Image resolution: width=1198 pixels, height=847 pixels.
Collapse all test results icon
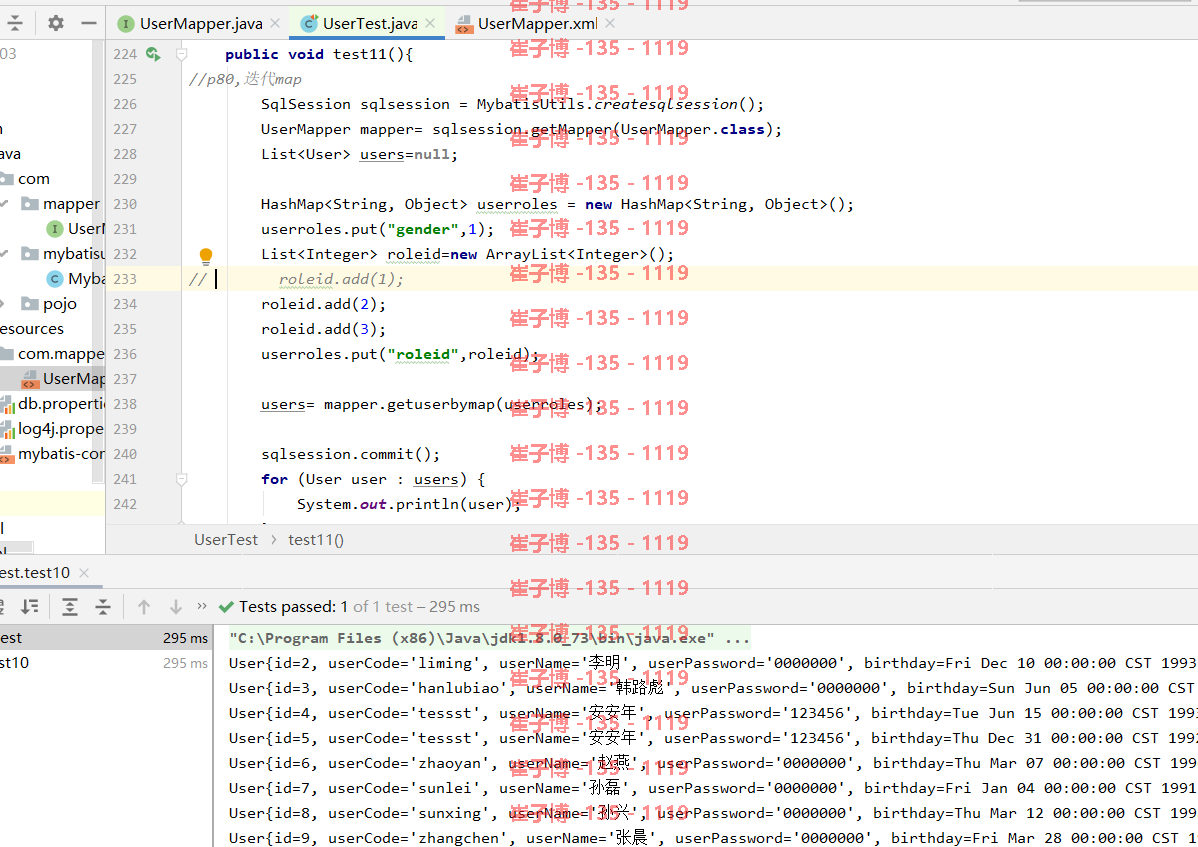click(x=102, y=606)
